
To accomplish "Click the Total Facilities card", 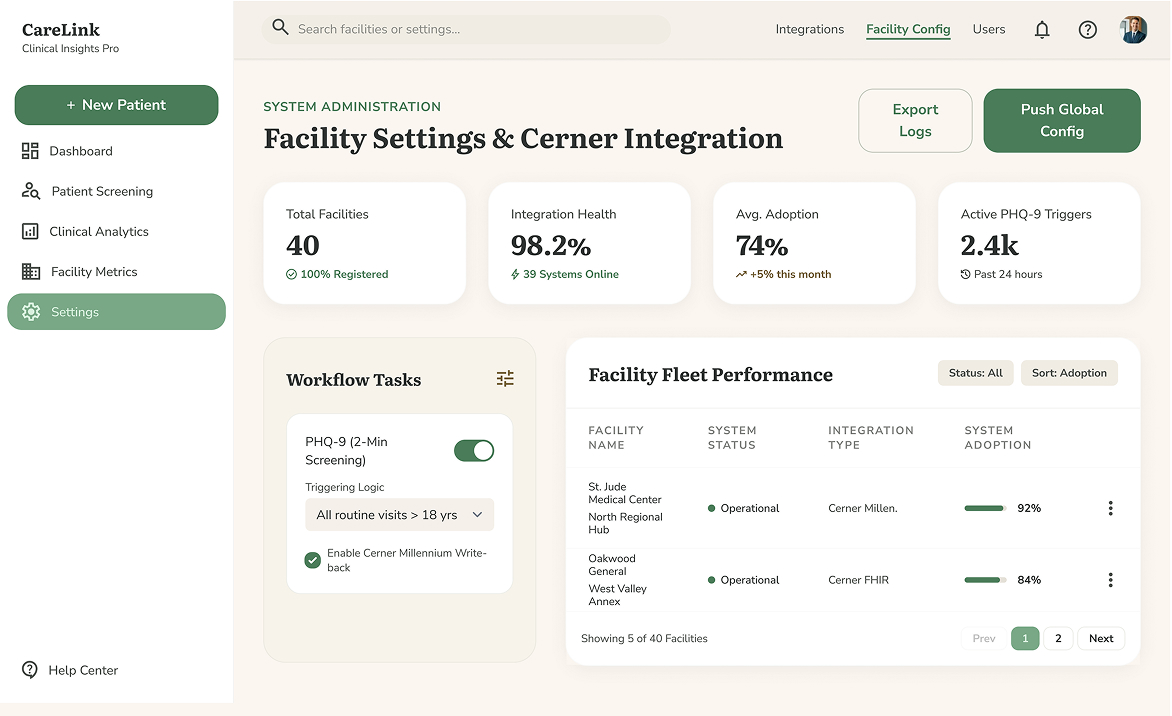I will click(365, 243).
